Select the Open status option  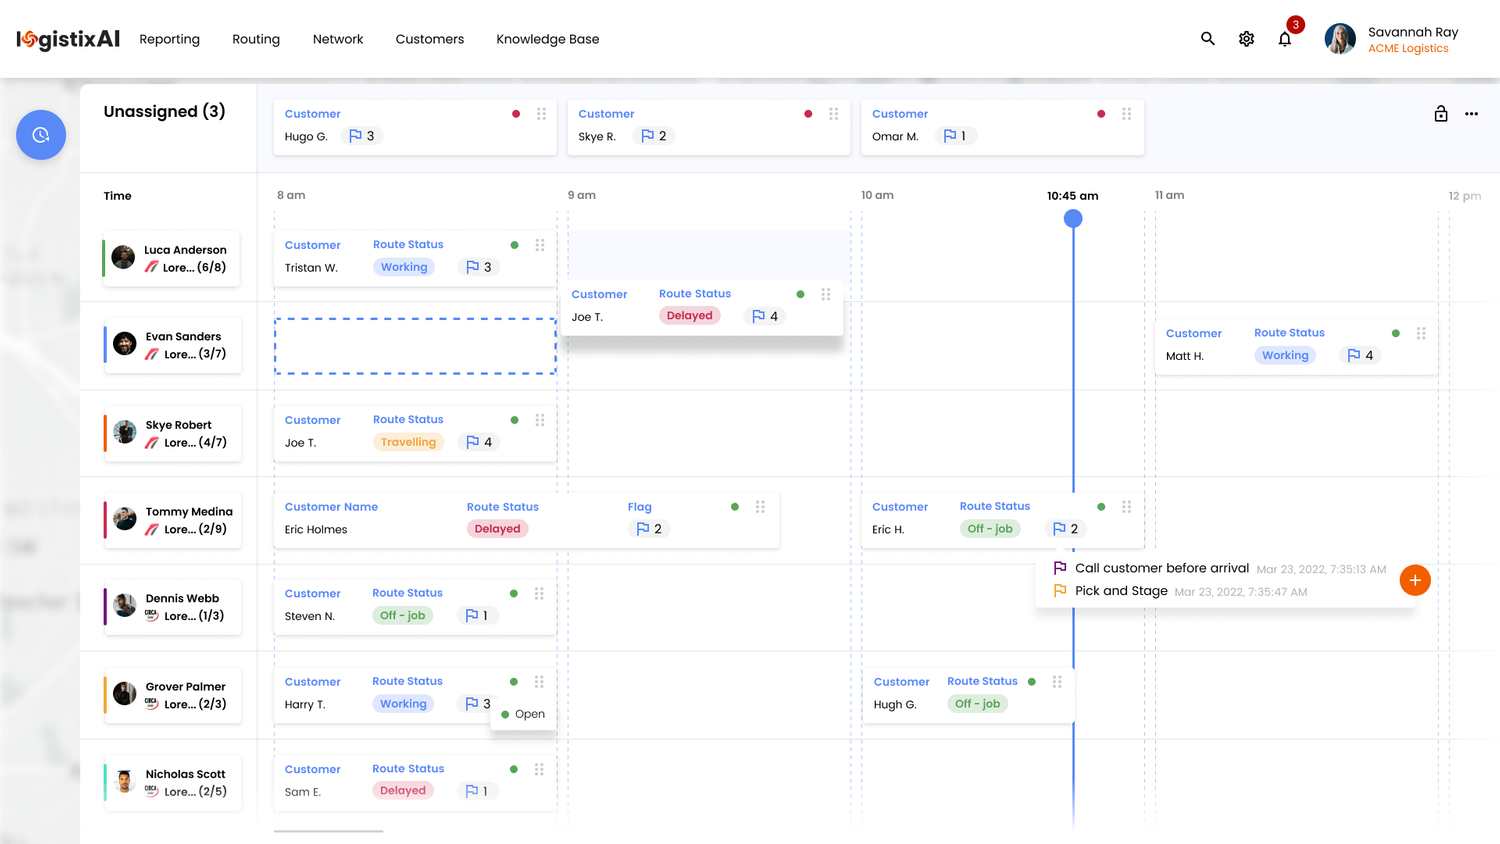point(523,714)
